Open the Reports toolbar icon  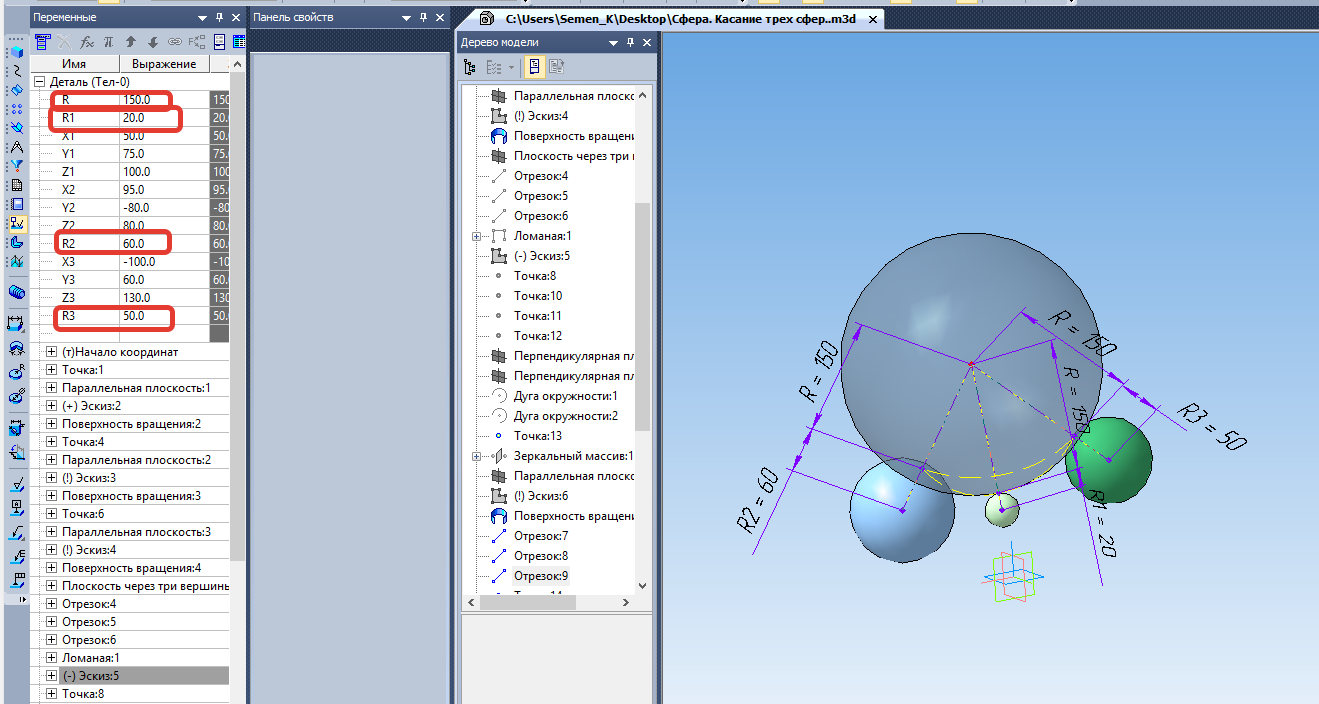(x=16, y=204)
